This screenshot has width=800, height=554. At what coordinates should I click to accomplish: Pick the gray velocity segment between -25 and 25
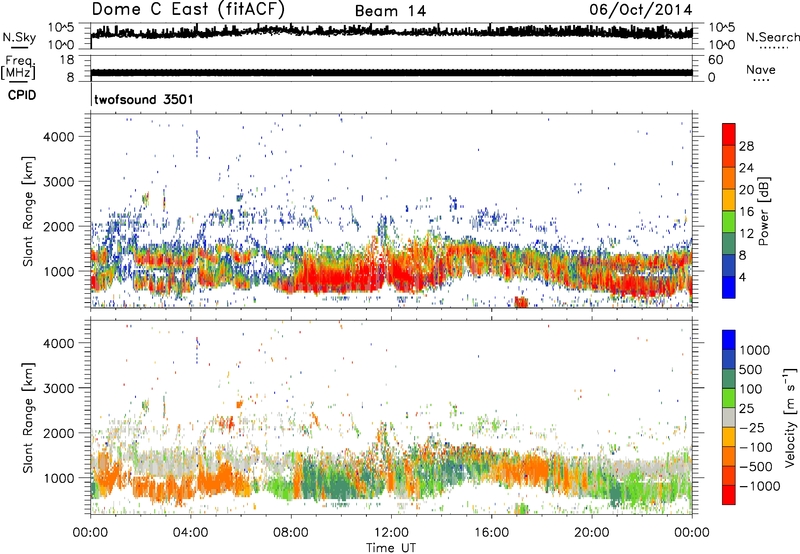coord(729,417)
